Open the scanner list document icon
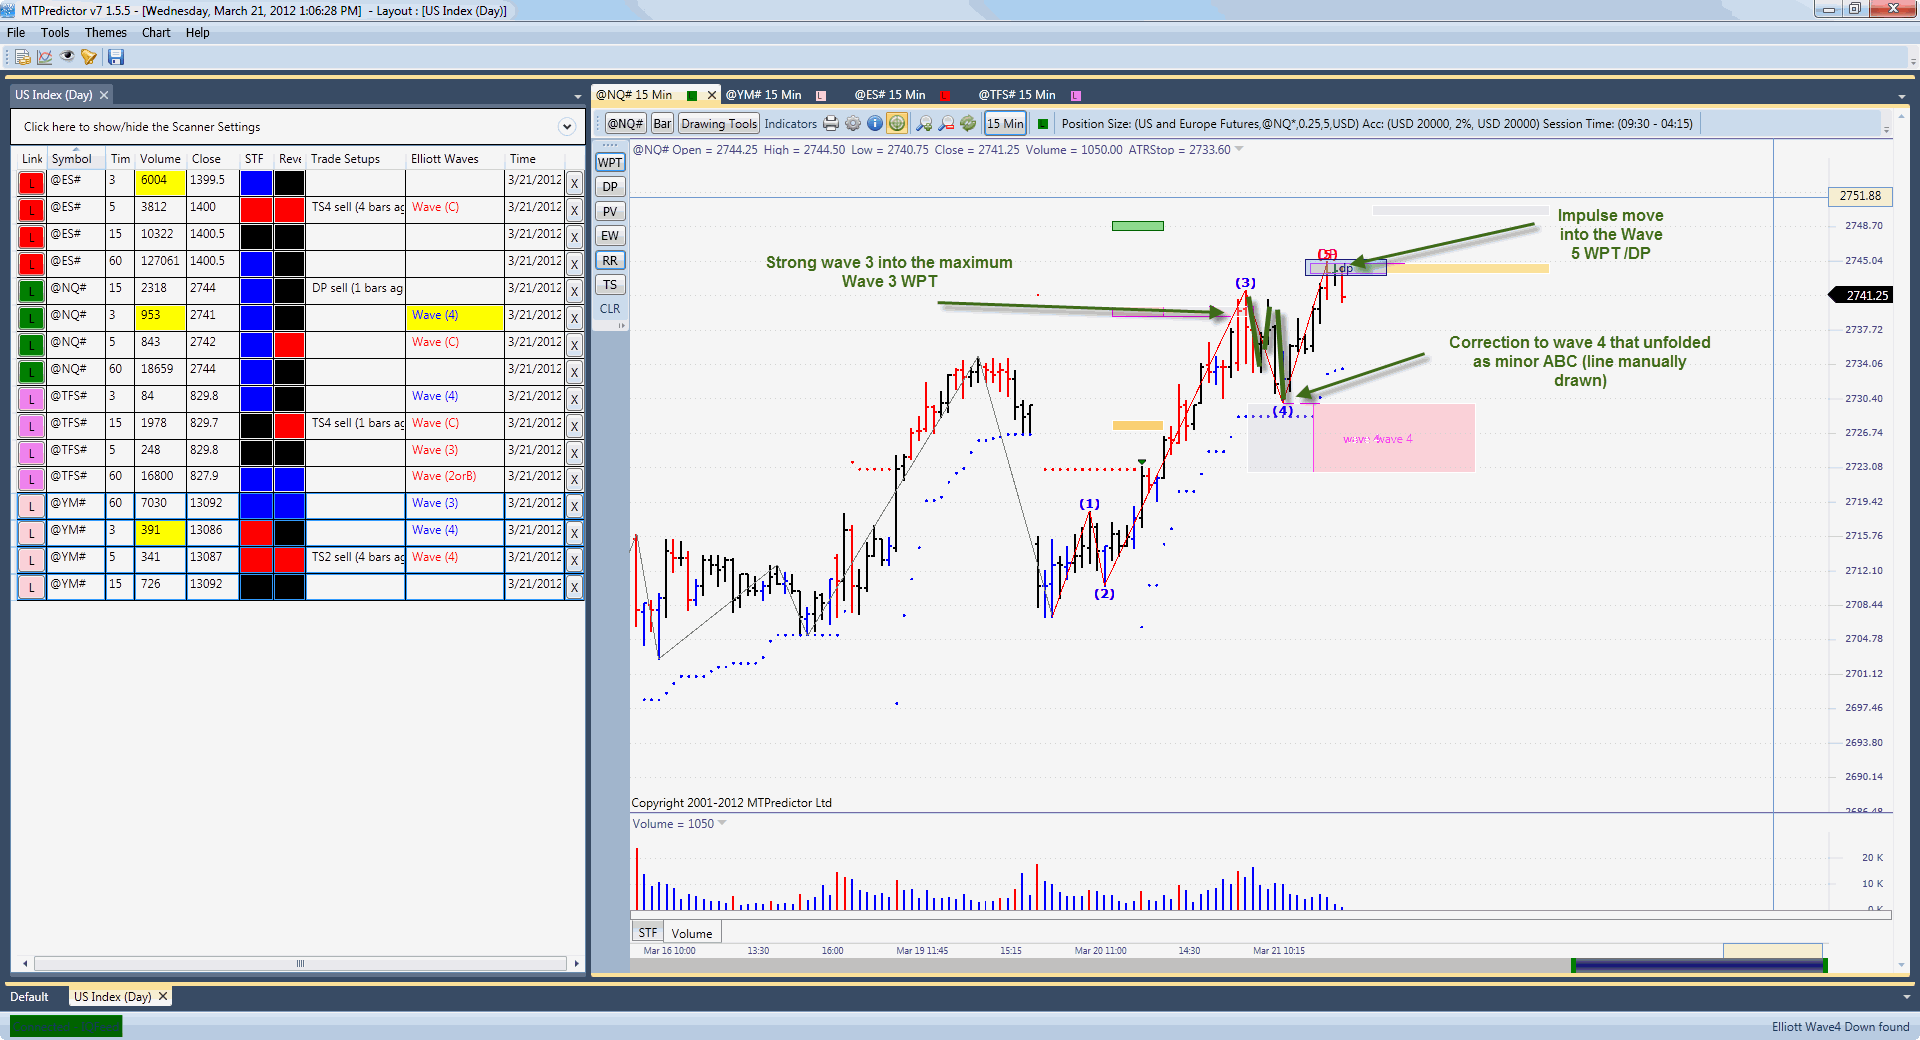The width and height of the screenshot is (1920, 1040). 23,57
